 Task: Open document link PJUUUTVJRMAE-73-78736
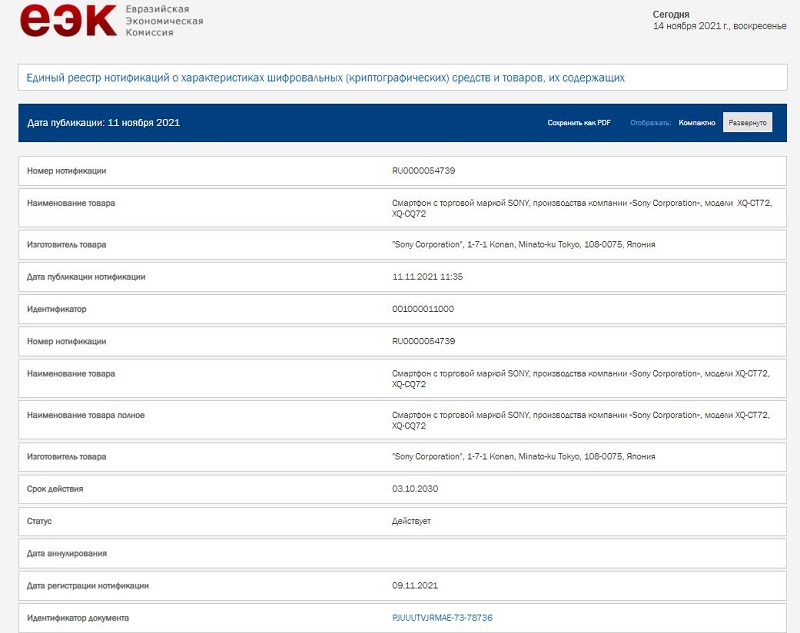pos(443,618)
